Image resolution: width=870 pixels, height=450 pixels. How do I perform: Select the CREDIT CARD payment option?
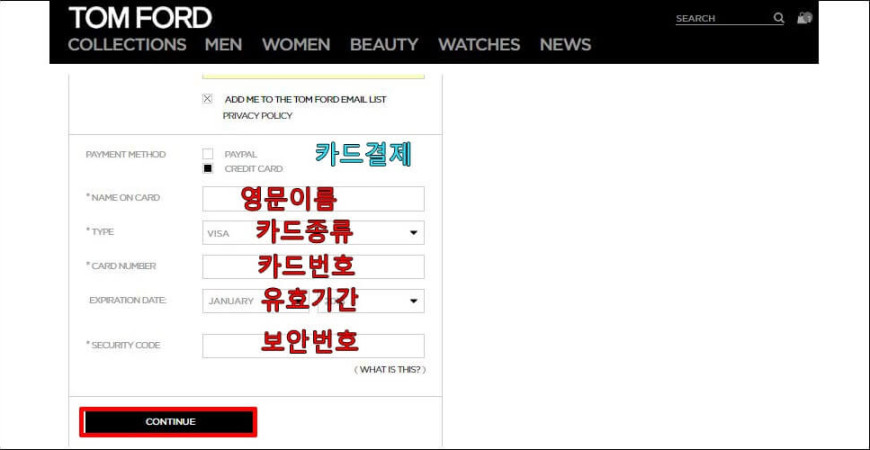208,169
